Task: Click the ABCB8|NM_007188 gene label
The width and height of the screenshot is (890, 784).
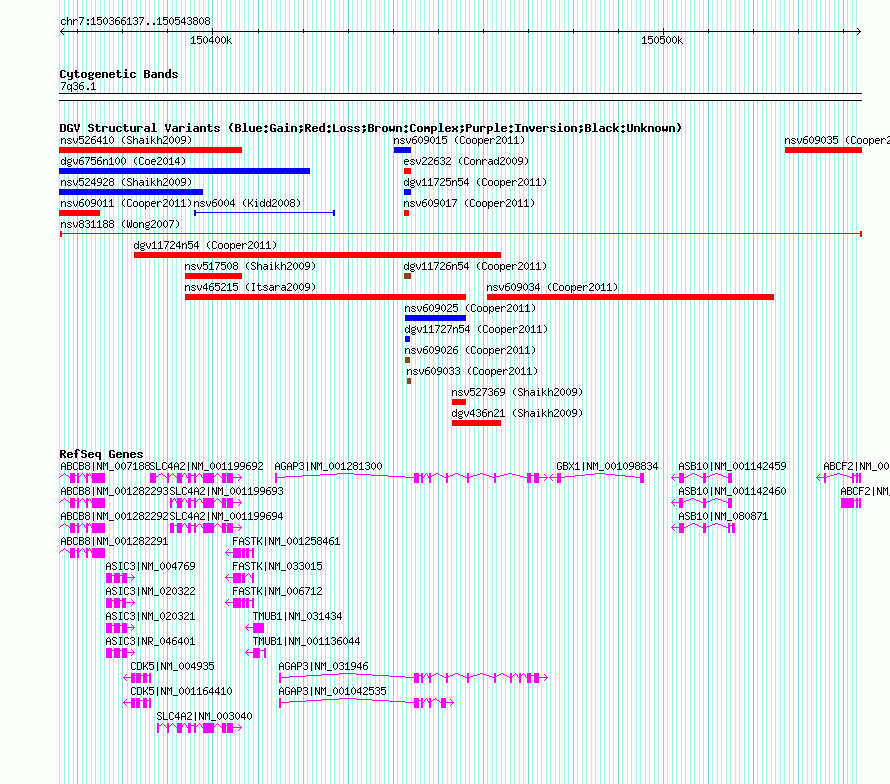Action: tap(105, 466)
